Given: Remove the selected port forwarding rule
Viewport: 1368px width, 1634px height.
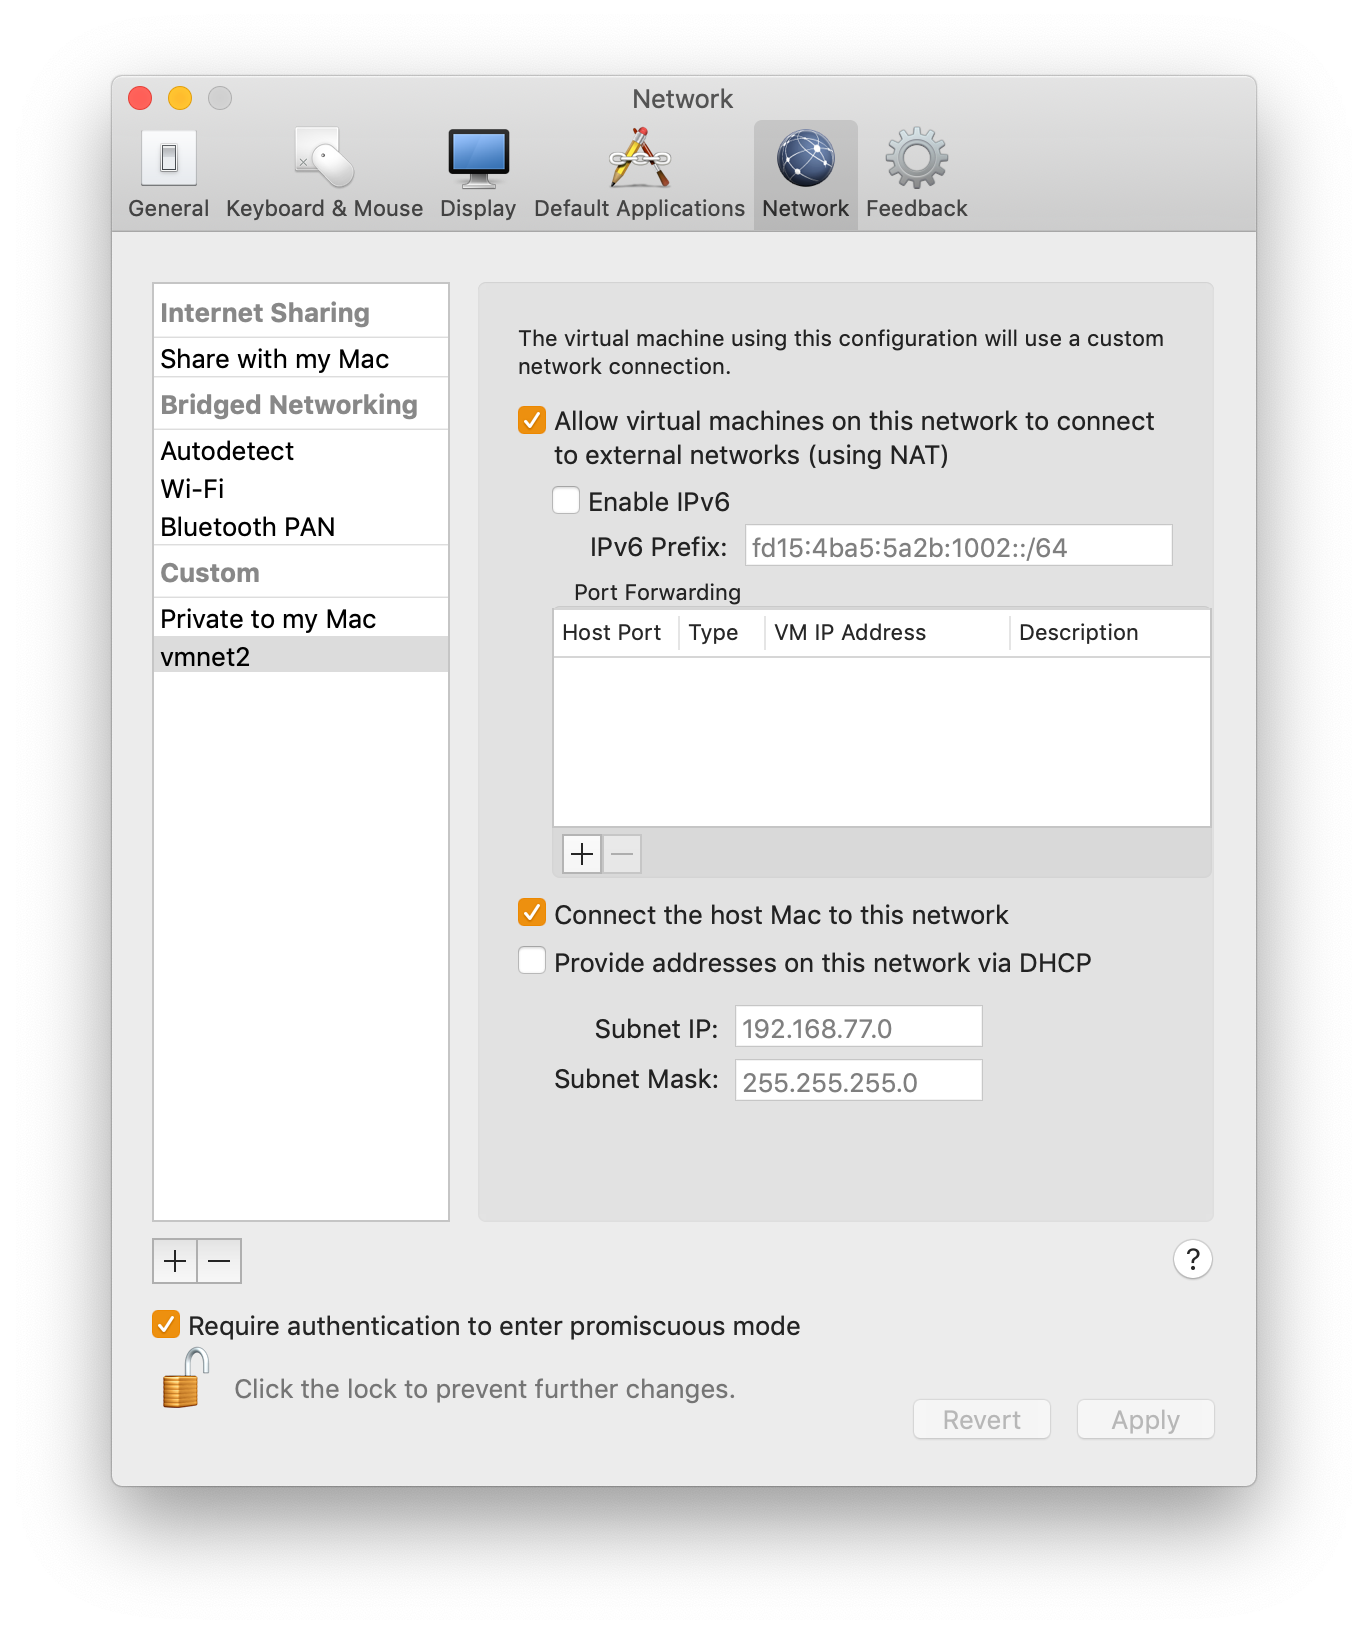Looking at the screenshot, I should [622, 854].
